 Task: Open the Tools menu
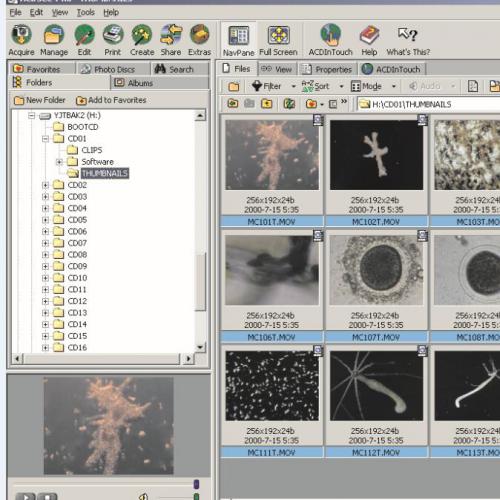click(x=86, y=13)
